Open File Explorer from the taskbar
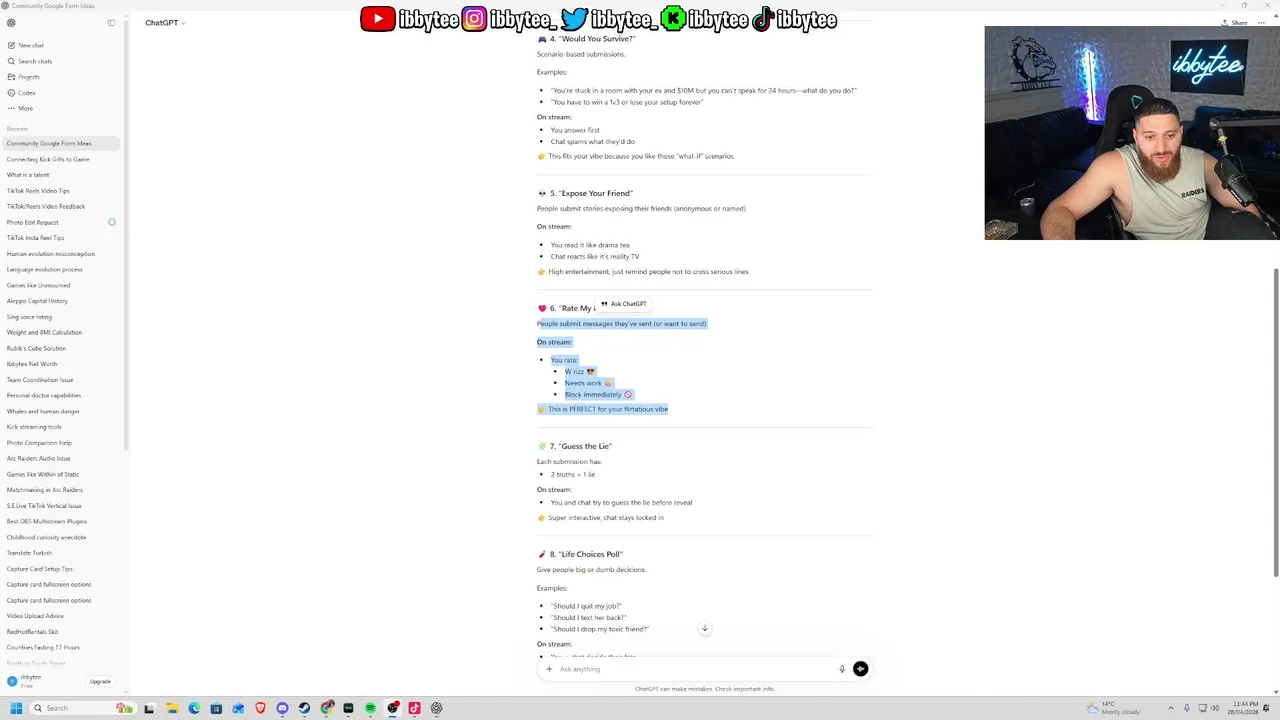 [172, 708]
